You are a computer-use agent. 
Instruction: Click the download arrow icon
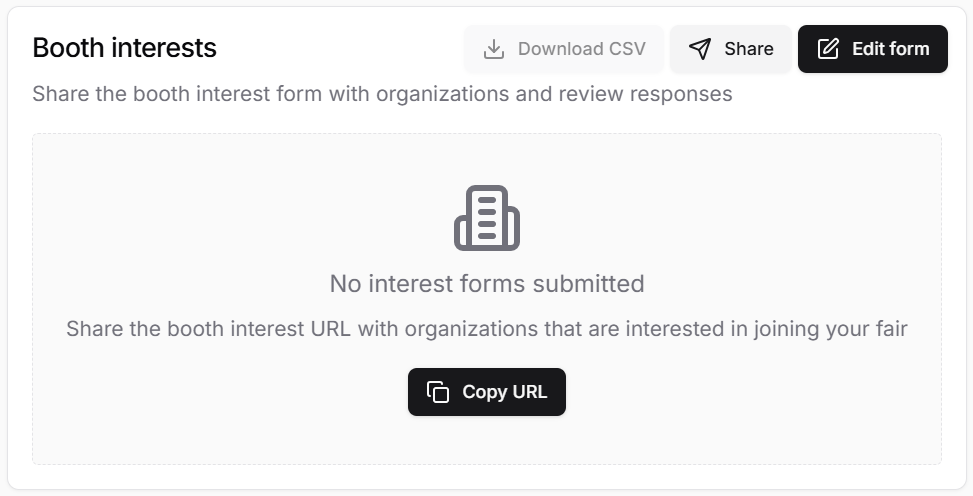click(x=493, y=49)
